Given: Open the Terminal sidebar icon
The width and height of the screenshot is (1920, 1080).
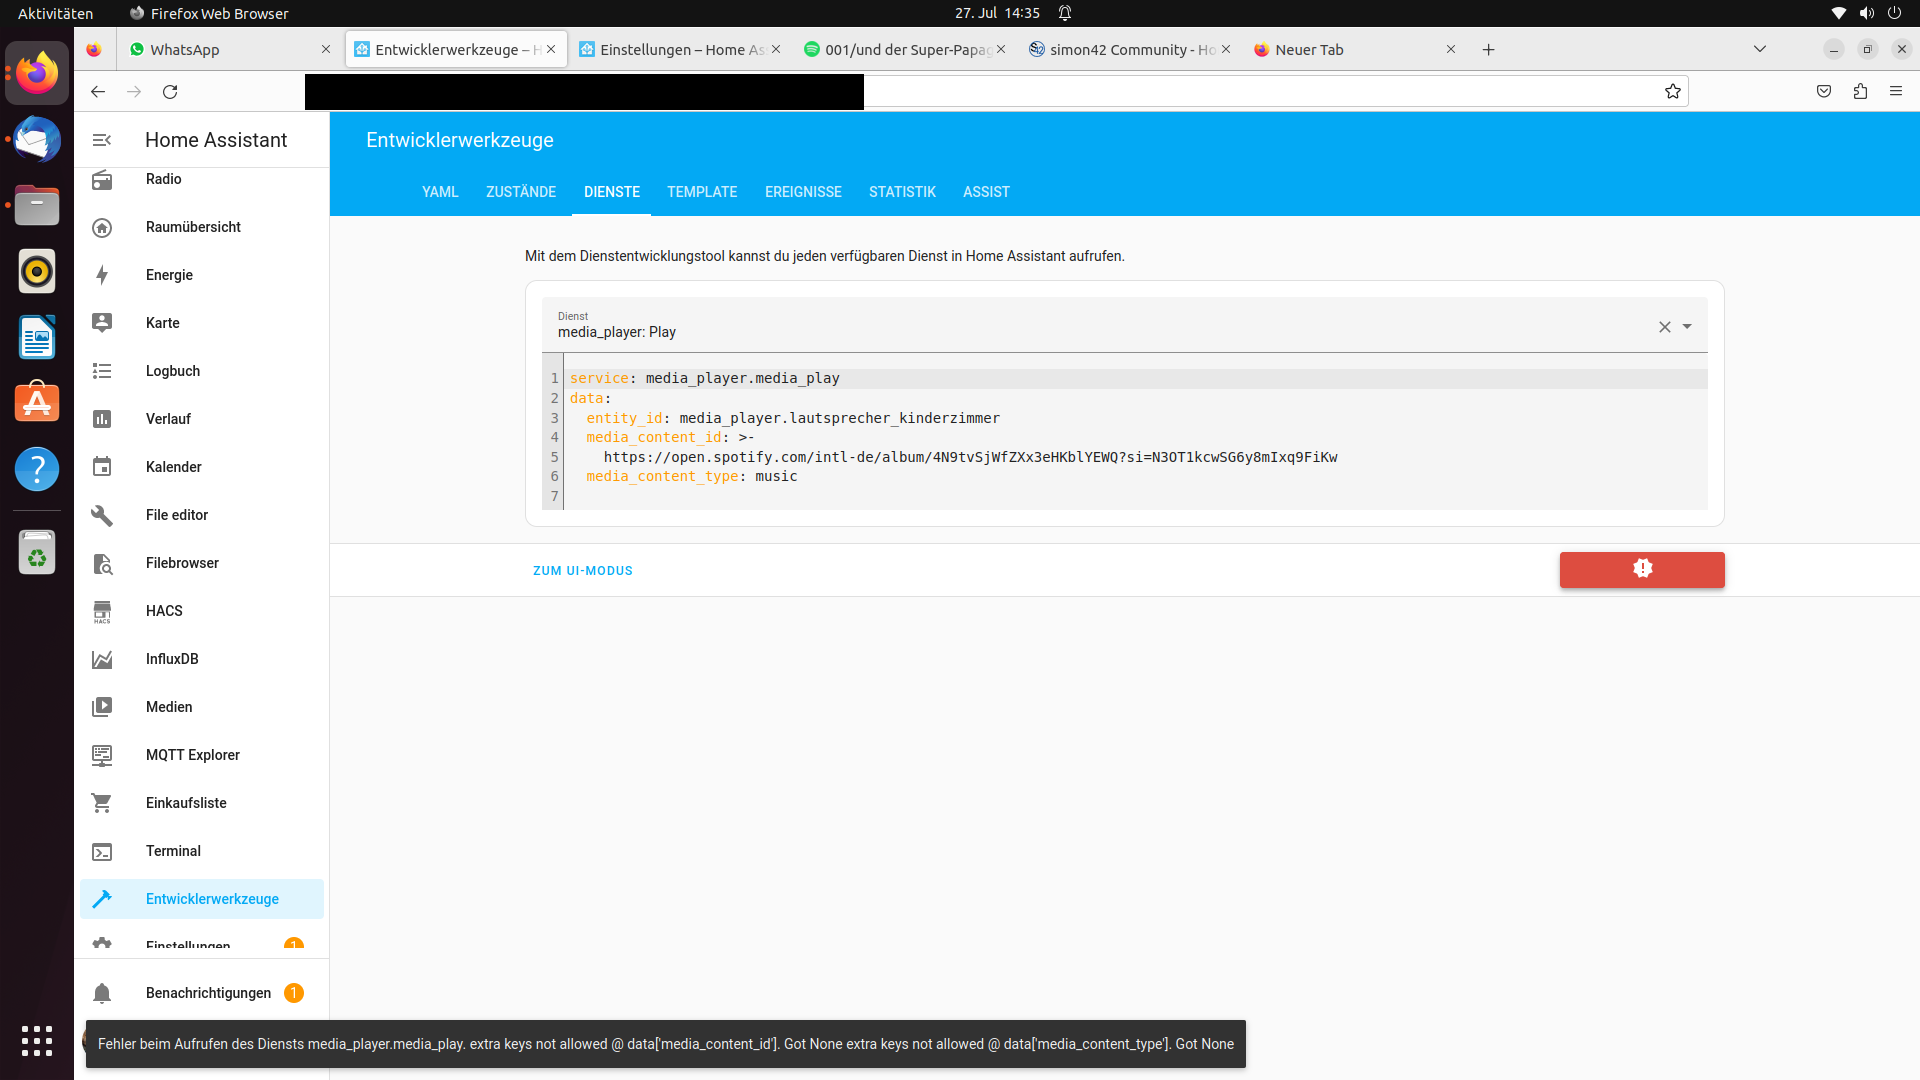Looking at the screenshot, I should pos(102,851).
